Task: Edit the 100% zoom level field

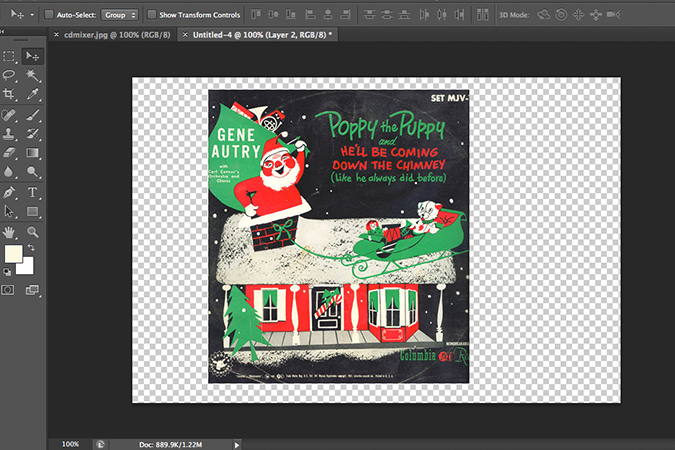Action: point(70,444)
